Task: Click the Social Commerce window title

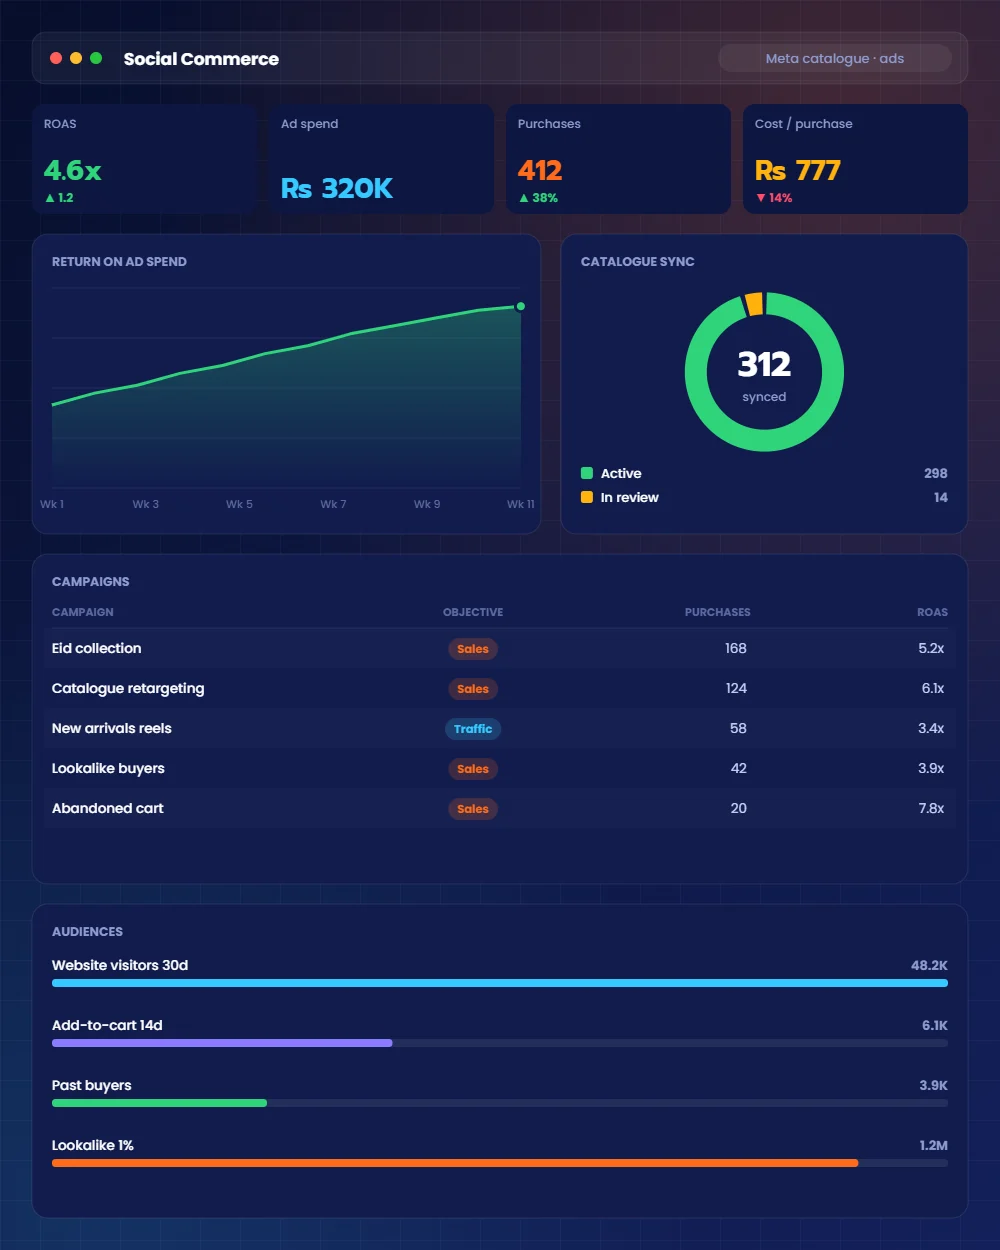Action: pyautogui.click(x=201, y=58)
